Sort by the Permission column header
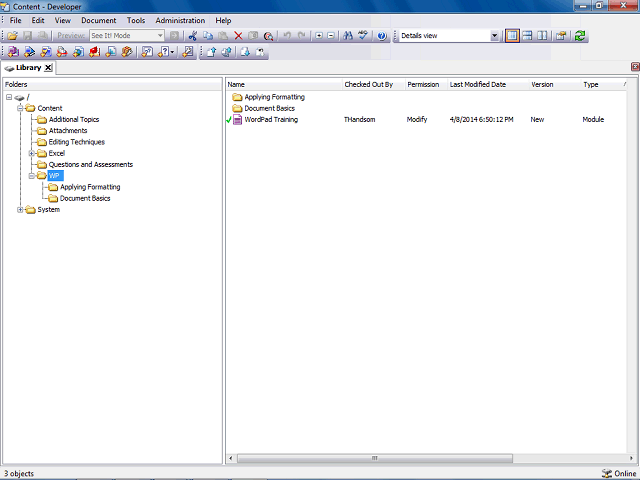The height and width of the screenshot is (480, 640). [x=426, y=84]
